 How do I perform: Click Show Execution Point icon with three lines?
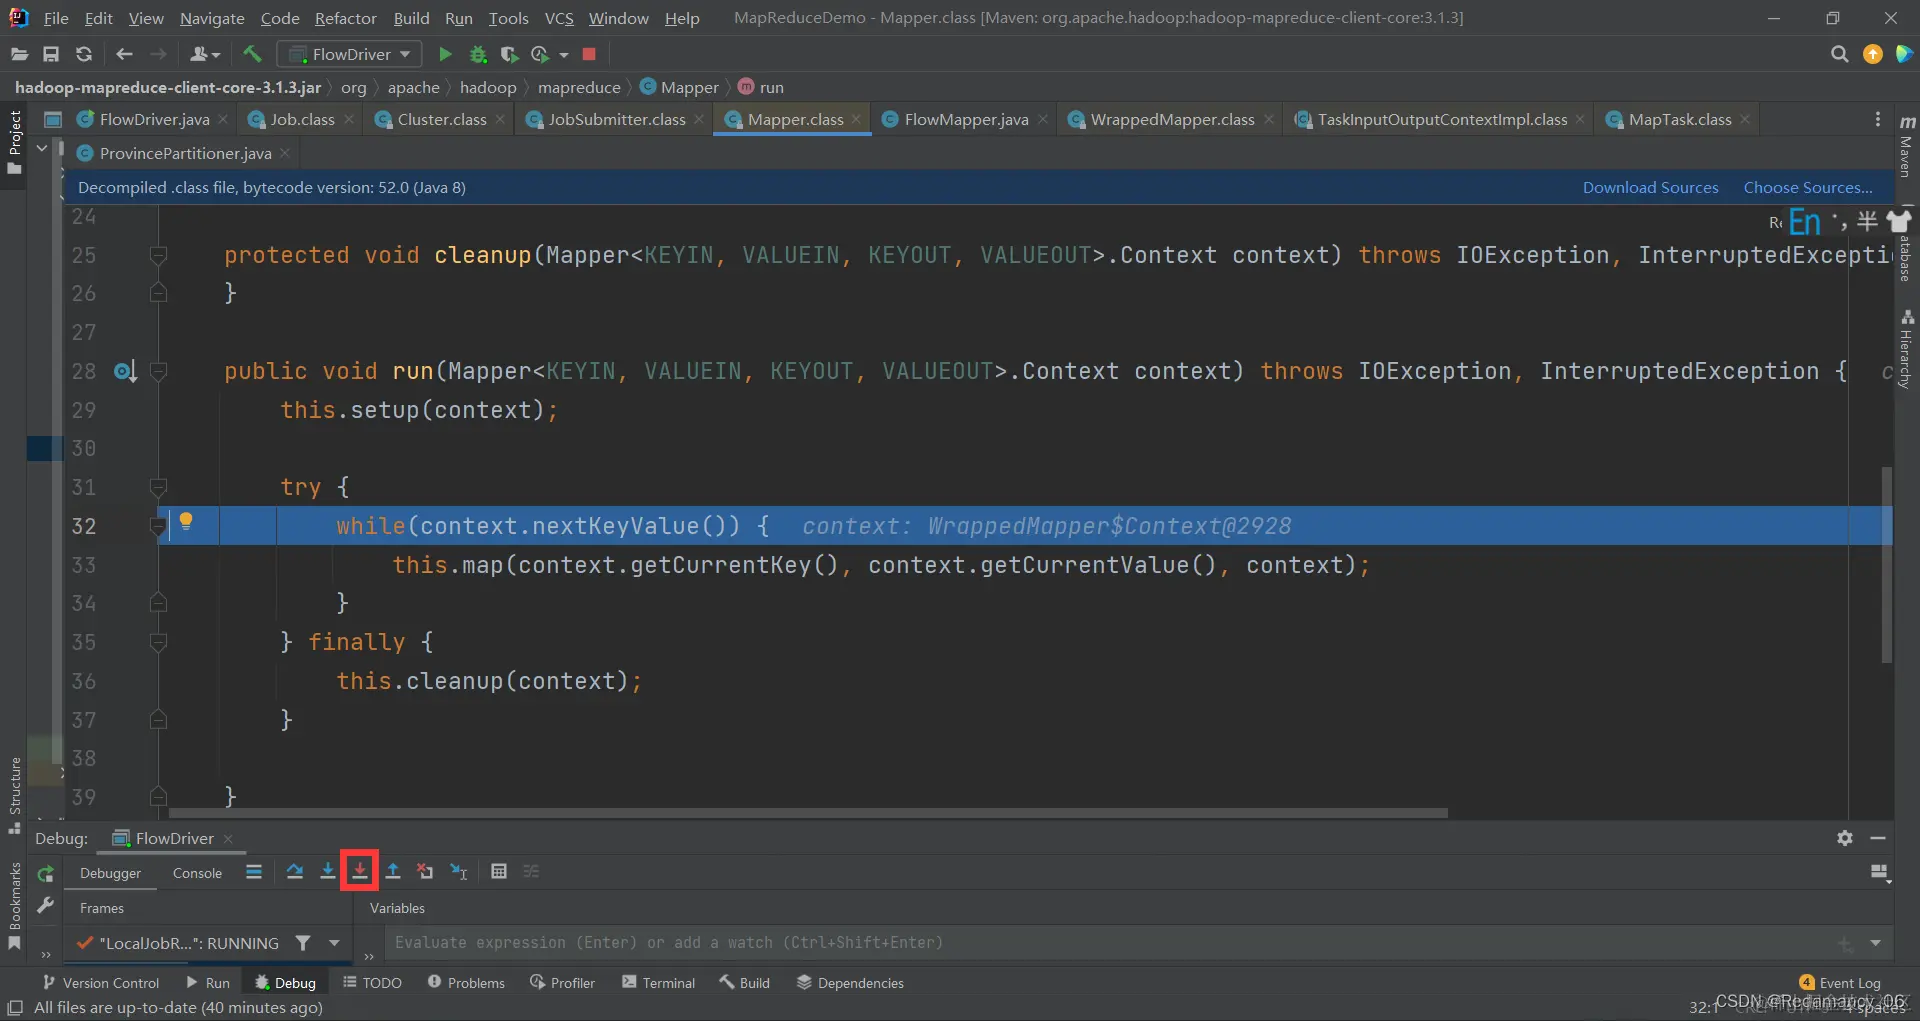point(254,871)
